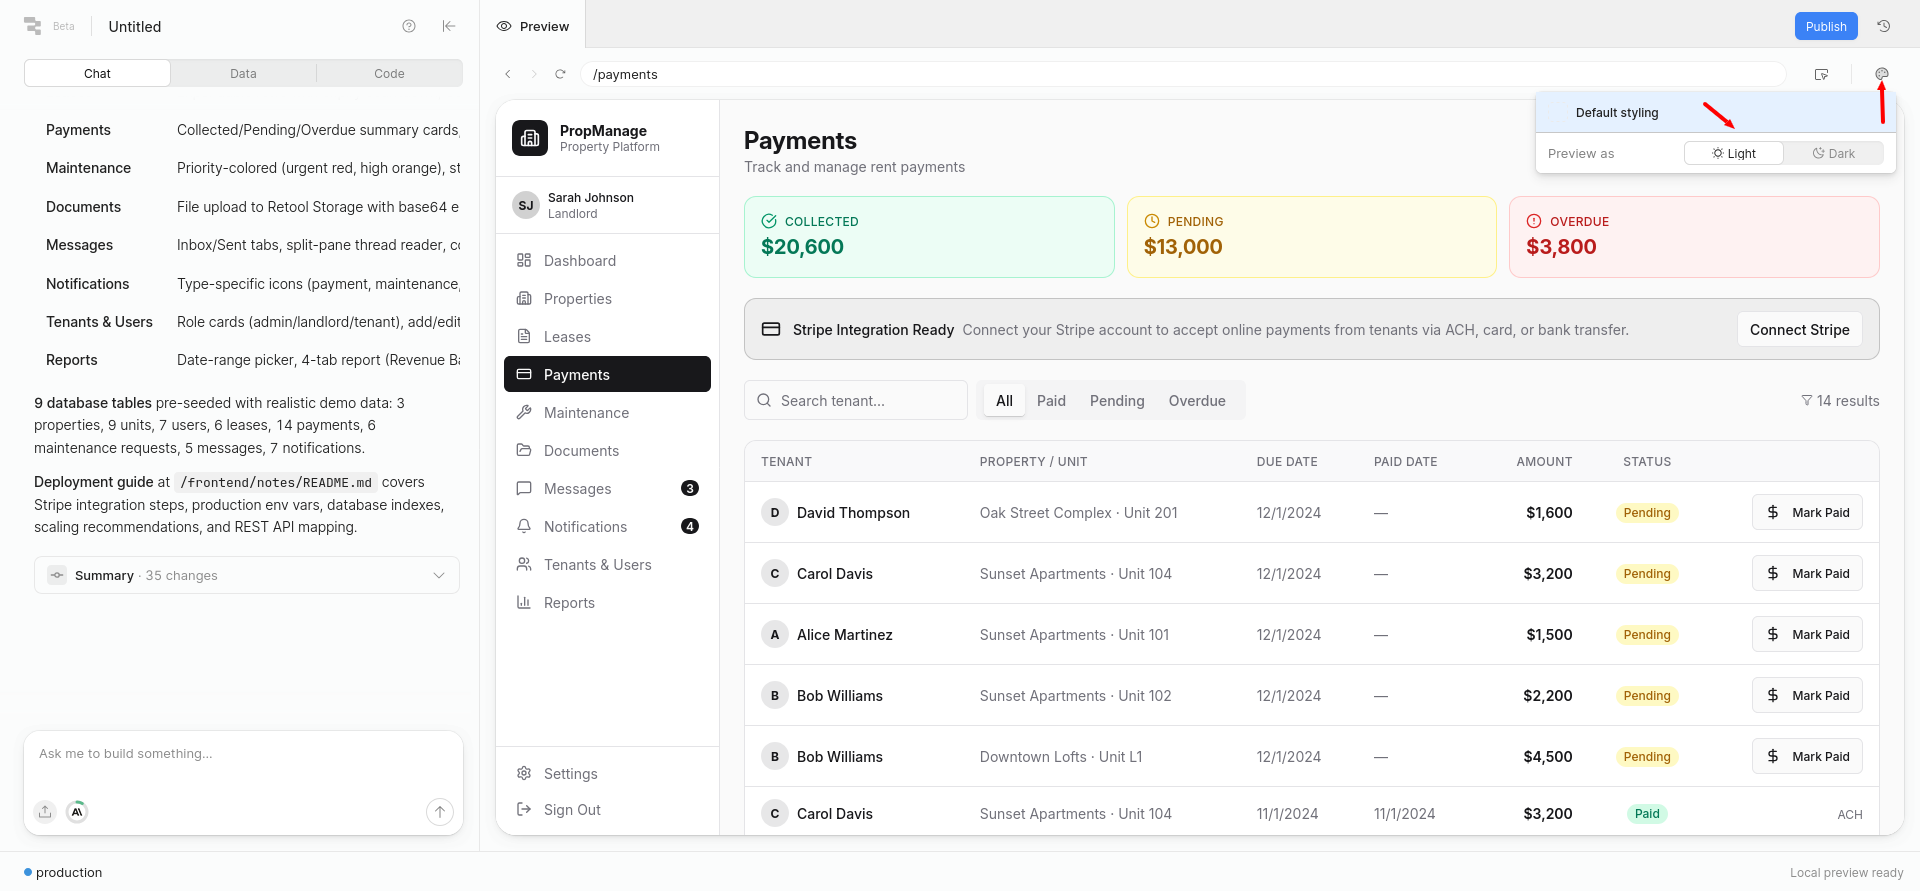Open Tenants & Users in sidebar
Image resolution: width=1920 pixels, height=891 pixels.
tap(607, 564)
